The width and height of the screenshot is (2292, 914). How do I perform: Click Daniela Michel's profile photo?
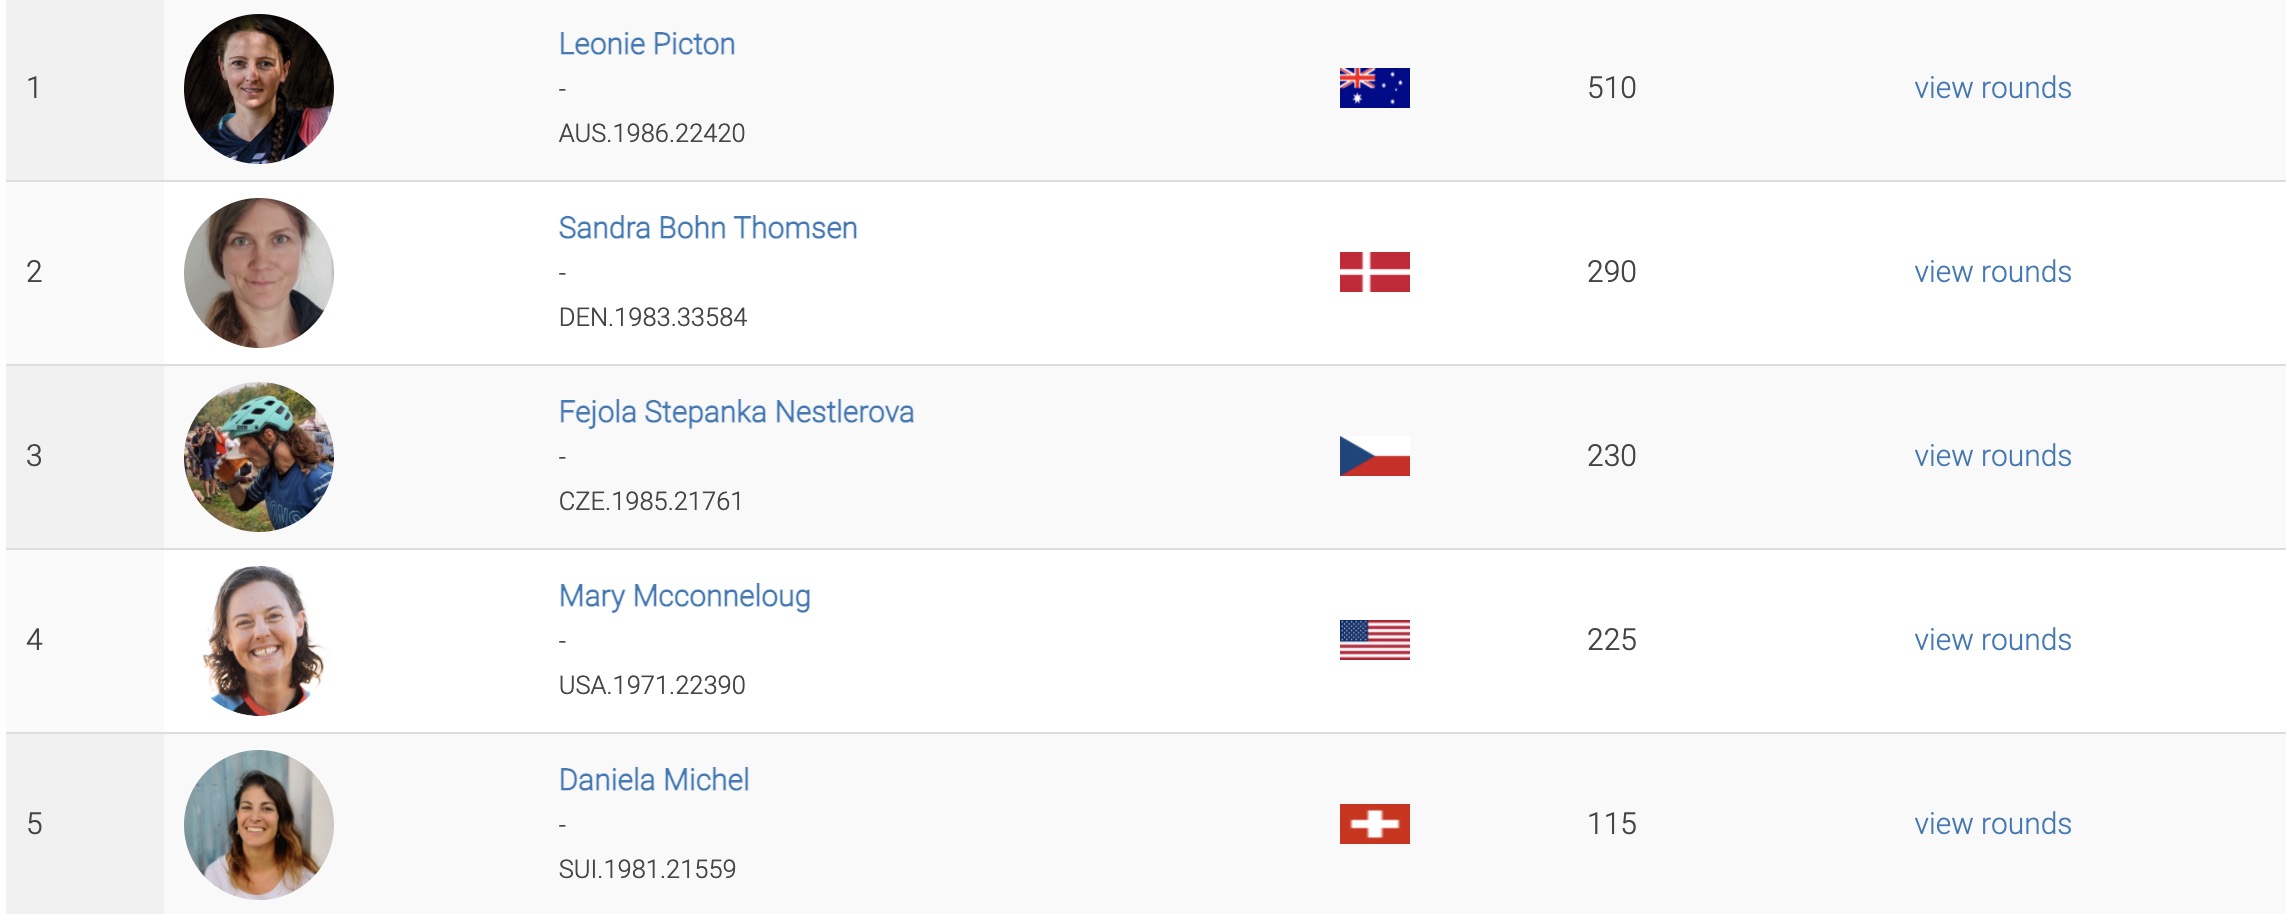pyautogui.click(x=259, y=825)
